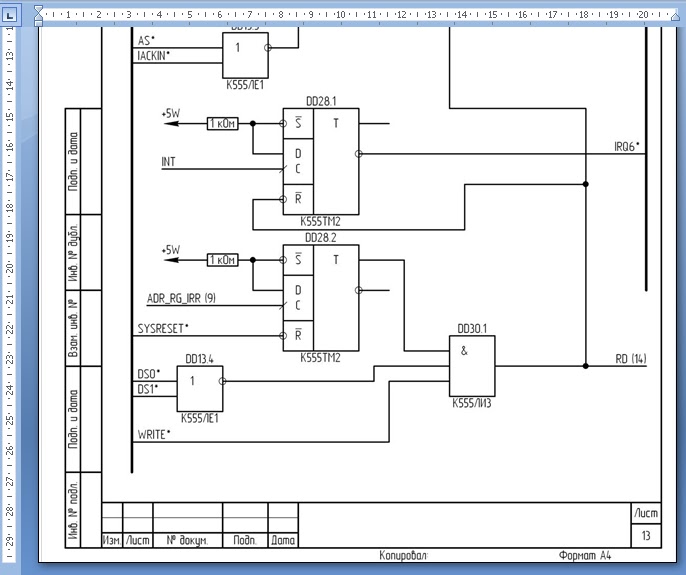Click the horizontal ruler at mark 10
Image resolution: width=686 pixels, height=575 pixels.
[340, 14]
